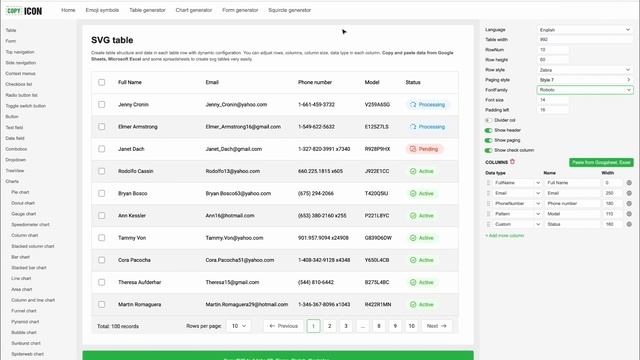Grab the PhoneNumber column drag handle
Image resolution: width=640 pixels, height=360 pixels.
[x=489, y=203]
